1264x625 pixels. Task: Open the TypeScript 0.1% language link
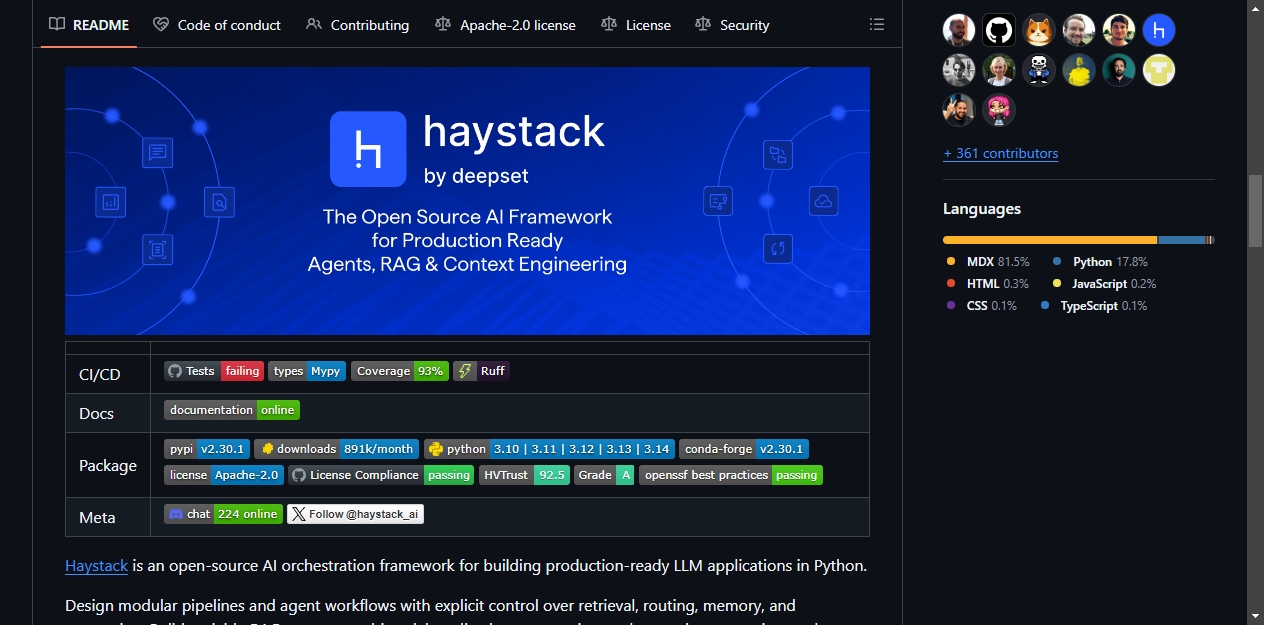[x=1094, y=305]
